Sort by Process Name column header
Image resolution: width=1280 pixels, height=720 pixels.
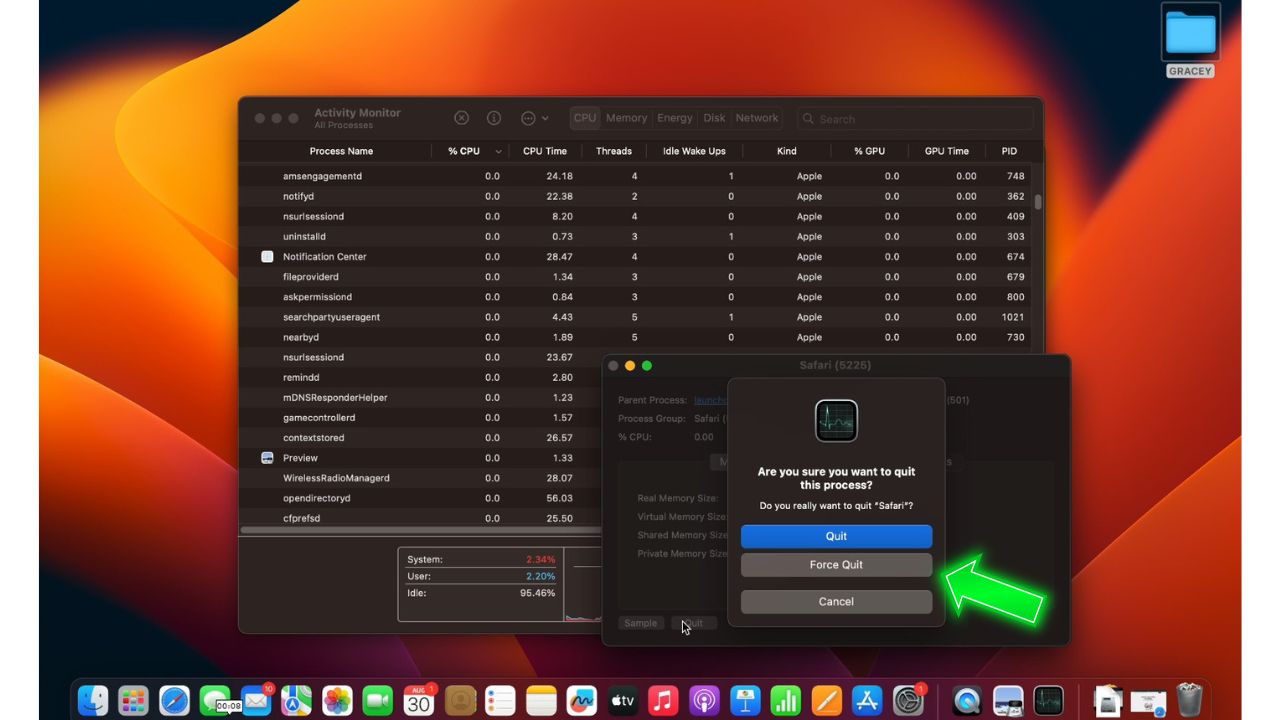coord(341,151)
